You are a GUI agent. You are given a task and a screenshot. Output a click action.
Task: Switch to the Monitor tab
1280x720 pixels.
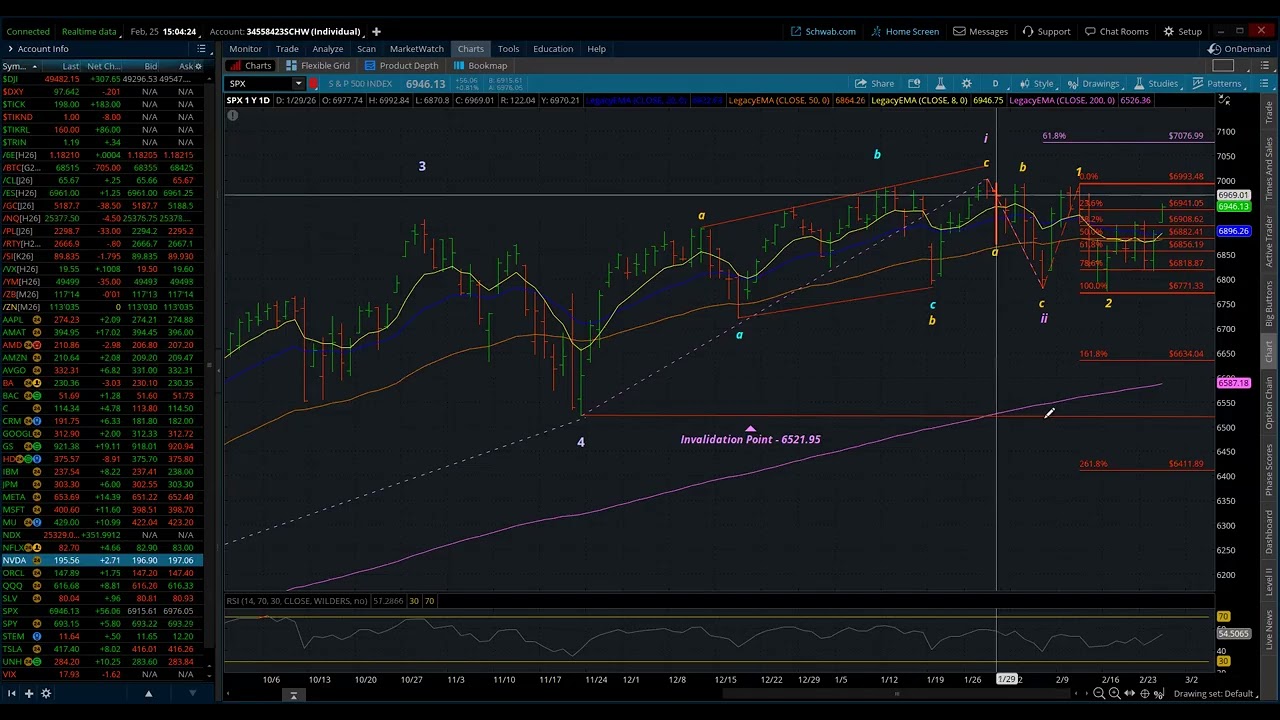(x=245, y=49)
